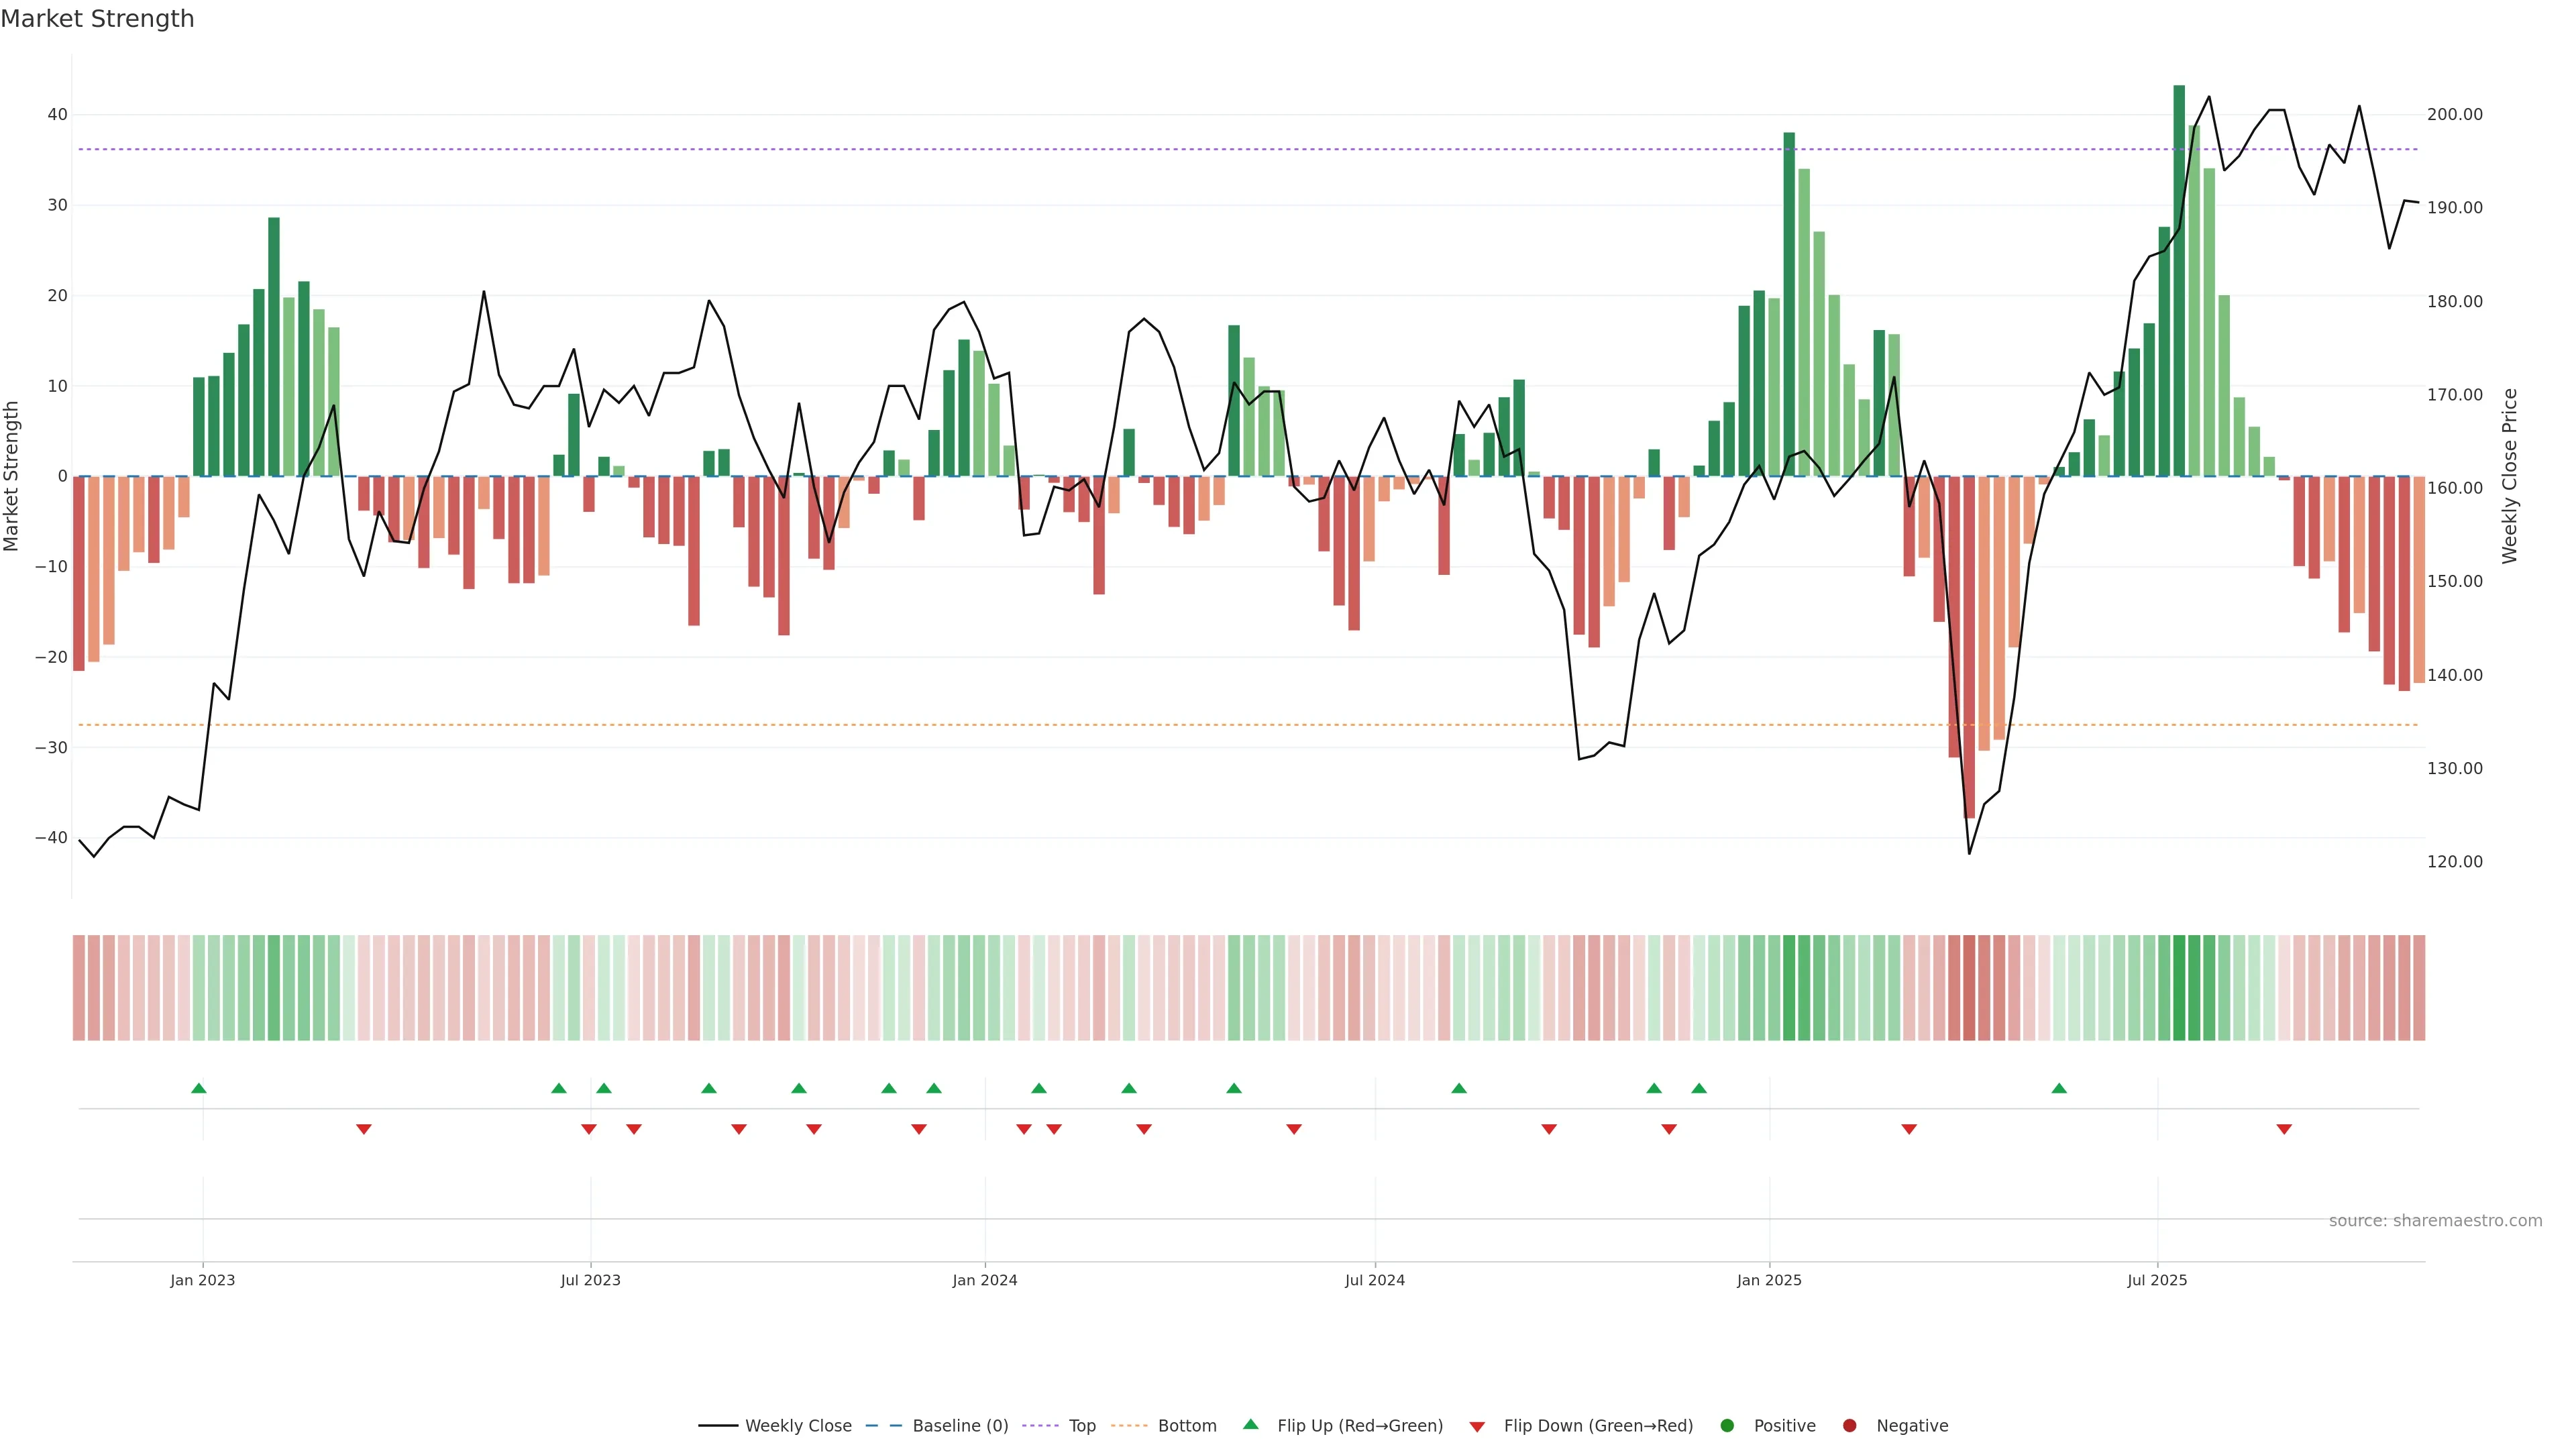Image resolution: width=2576 pixels, height=1449 pixels.
Task: Click the last red flip-down triangle after Jul 2025
Action: point(2284,1129)
